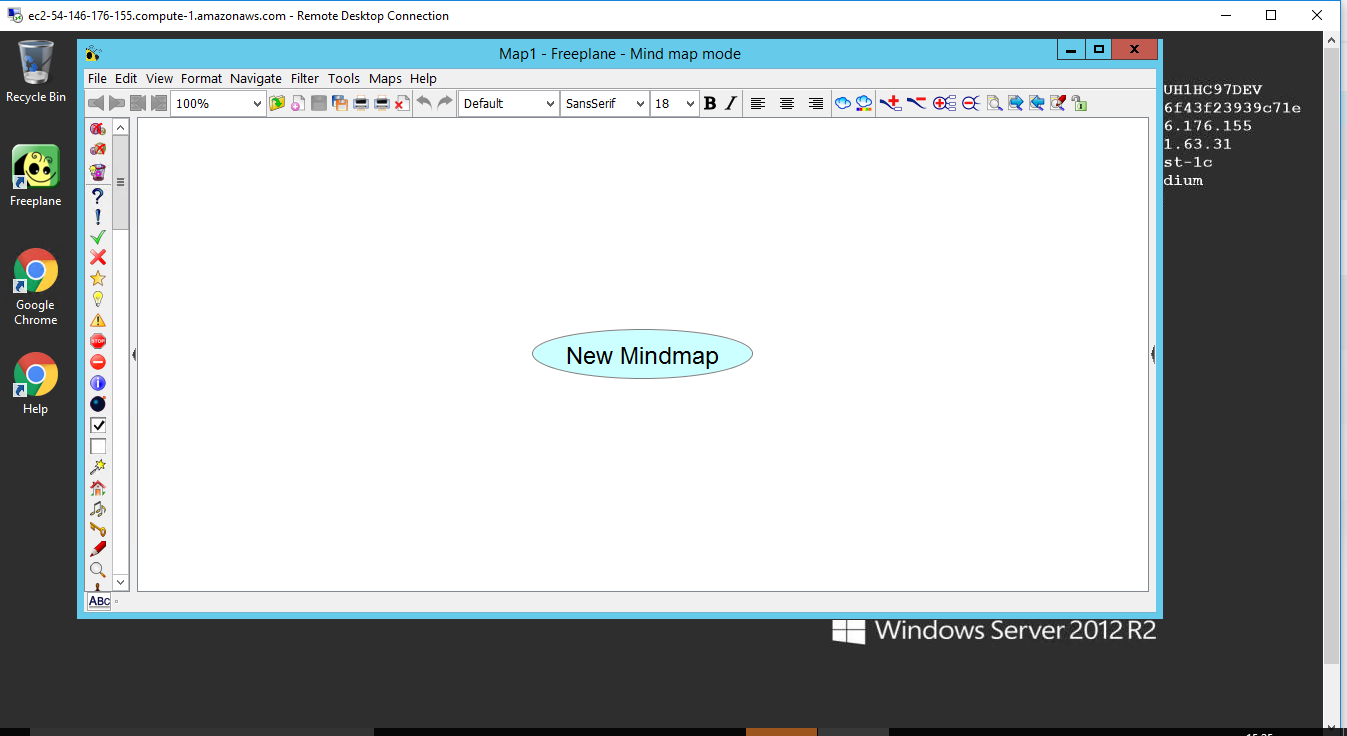This screenshot has height=736, width=1347.
Task: Select the light bulb idea icon
Action: tap(97, 299)
